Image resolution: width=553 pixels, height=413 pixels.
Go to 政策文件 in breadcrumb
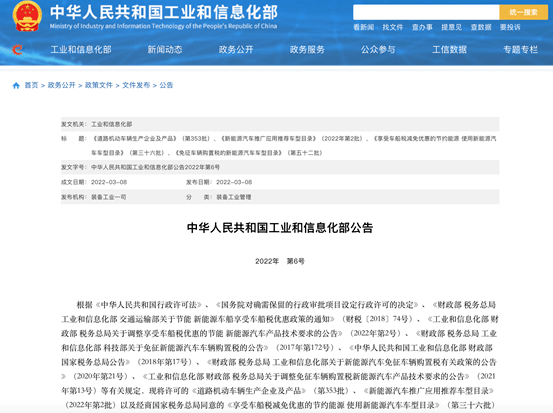tap(99, 85)
